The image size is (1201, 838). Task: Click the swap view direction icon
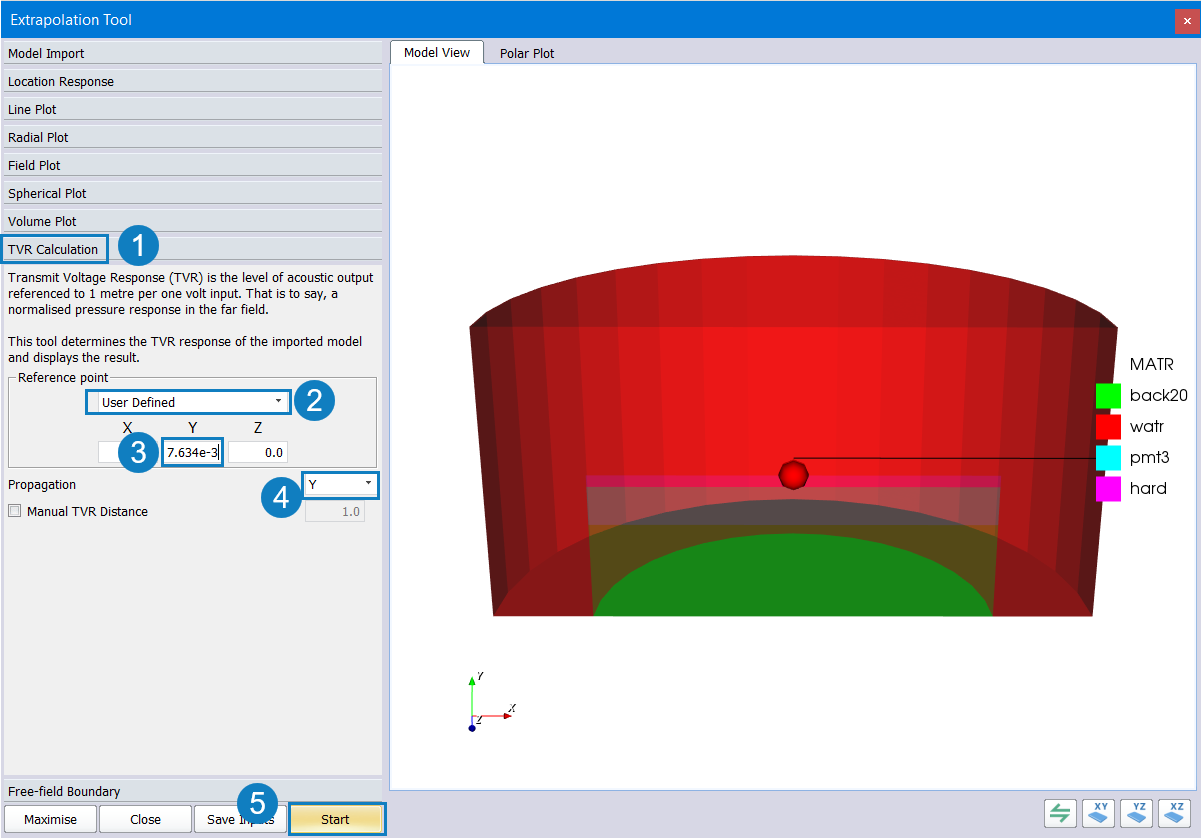coord(1060,813)
